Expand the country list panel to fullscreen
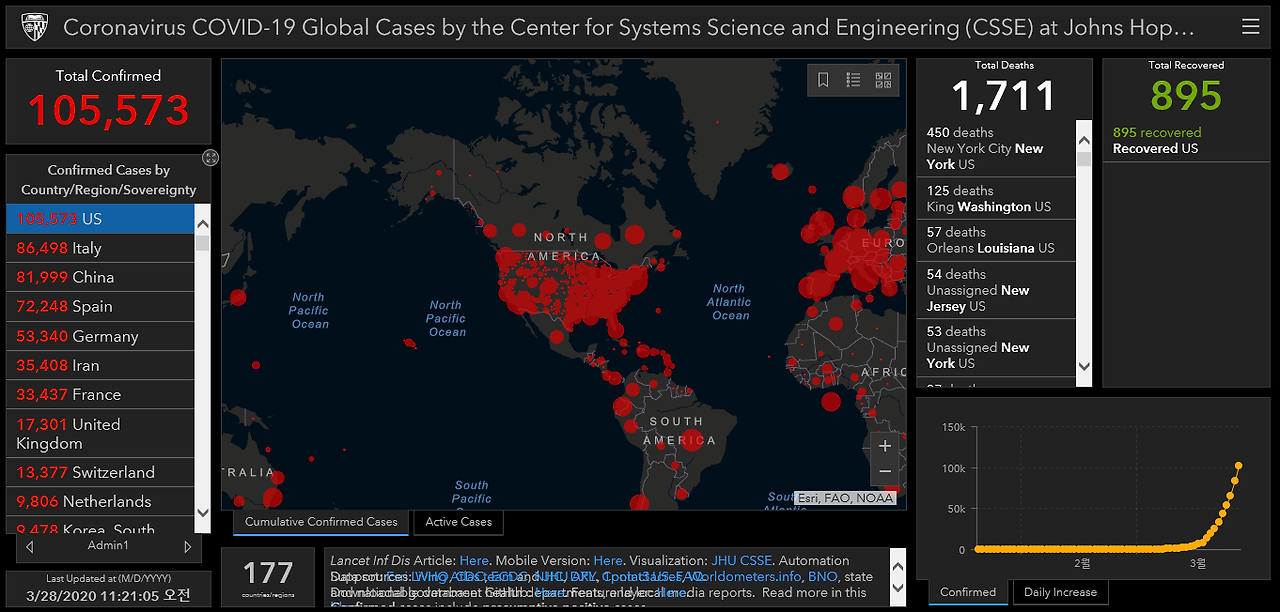The height and width of the screenshot is (612, 1280). pos(209,157)
